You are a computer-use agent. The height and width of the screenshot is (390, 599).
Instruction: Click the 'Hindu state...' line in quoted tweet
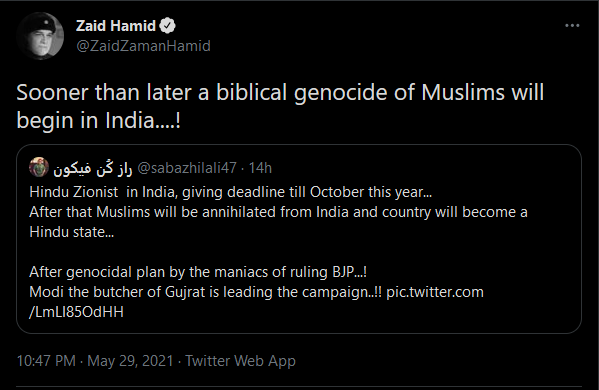point(71,232)
